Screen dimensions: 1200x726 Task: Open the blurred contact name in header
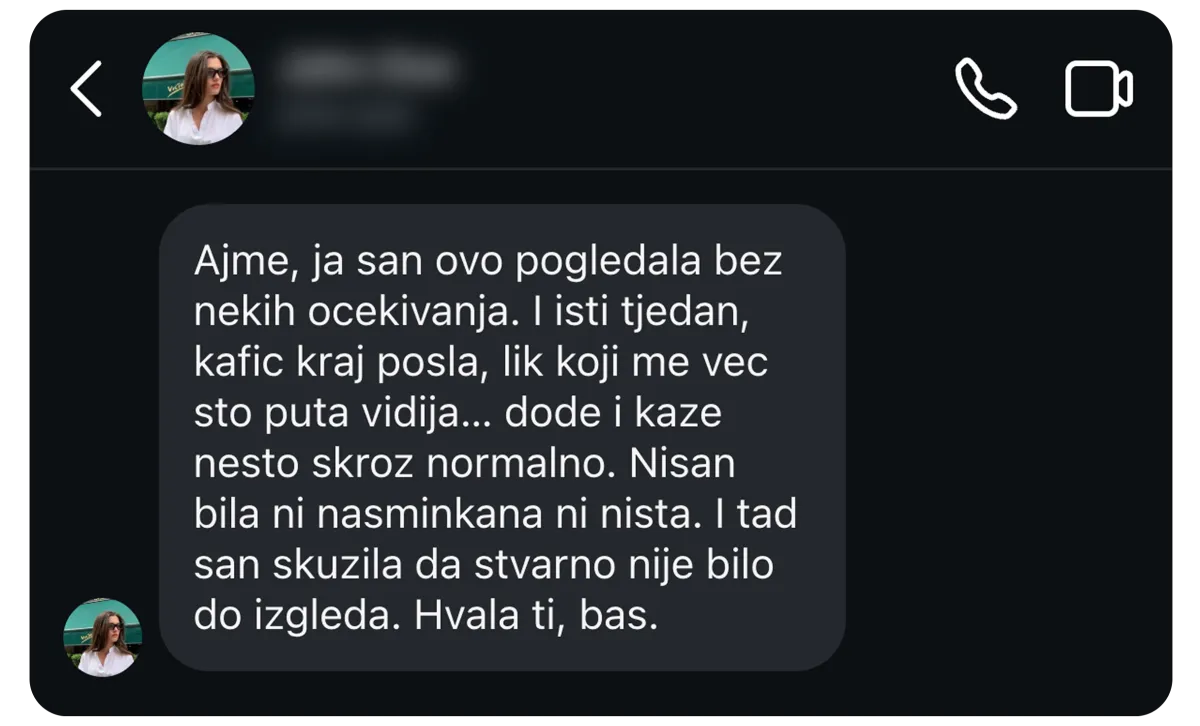pos(368,70)
